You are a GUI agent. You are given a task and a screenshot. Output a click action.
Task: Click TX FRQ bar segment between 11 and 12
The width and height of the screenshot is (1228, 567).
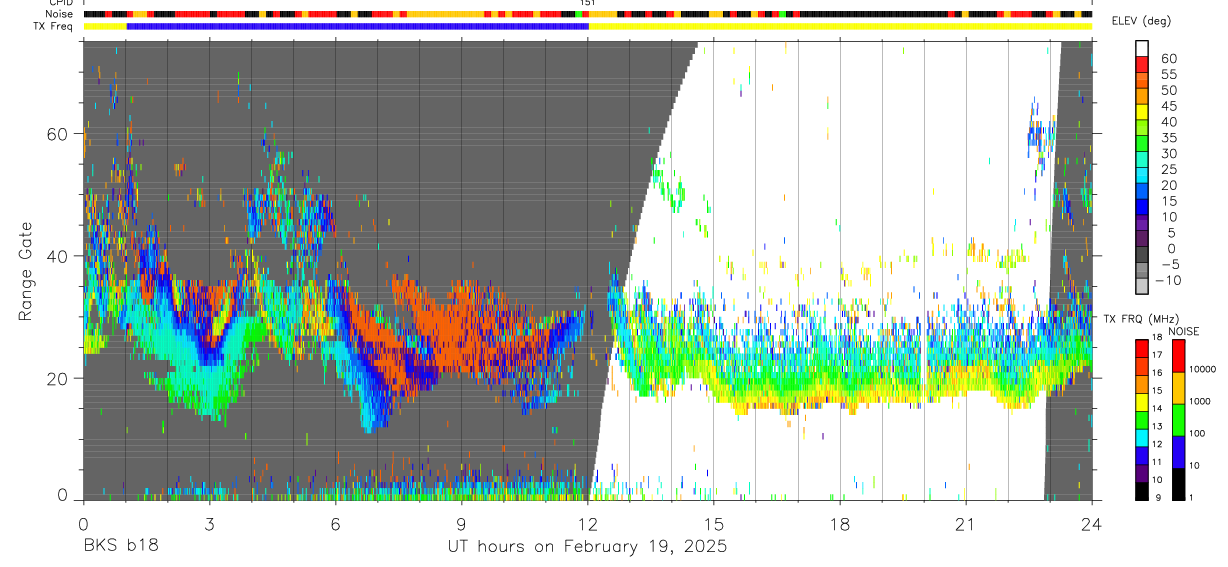1142,456
